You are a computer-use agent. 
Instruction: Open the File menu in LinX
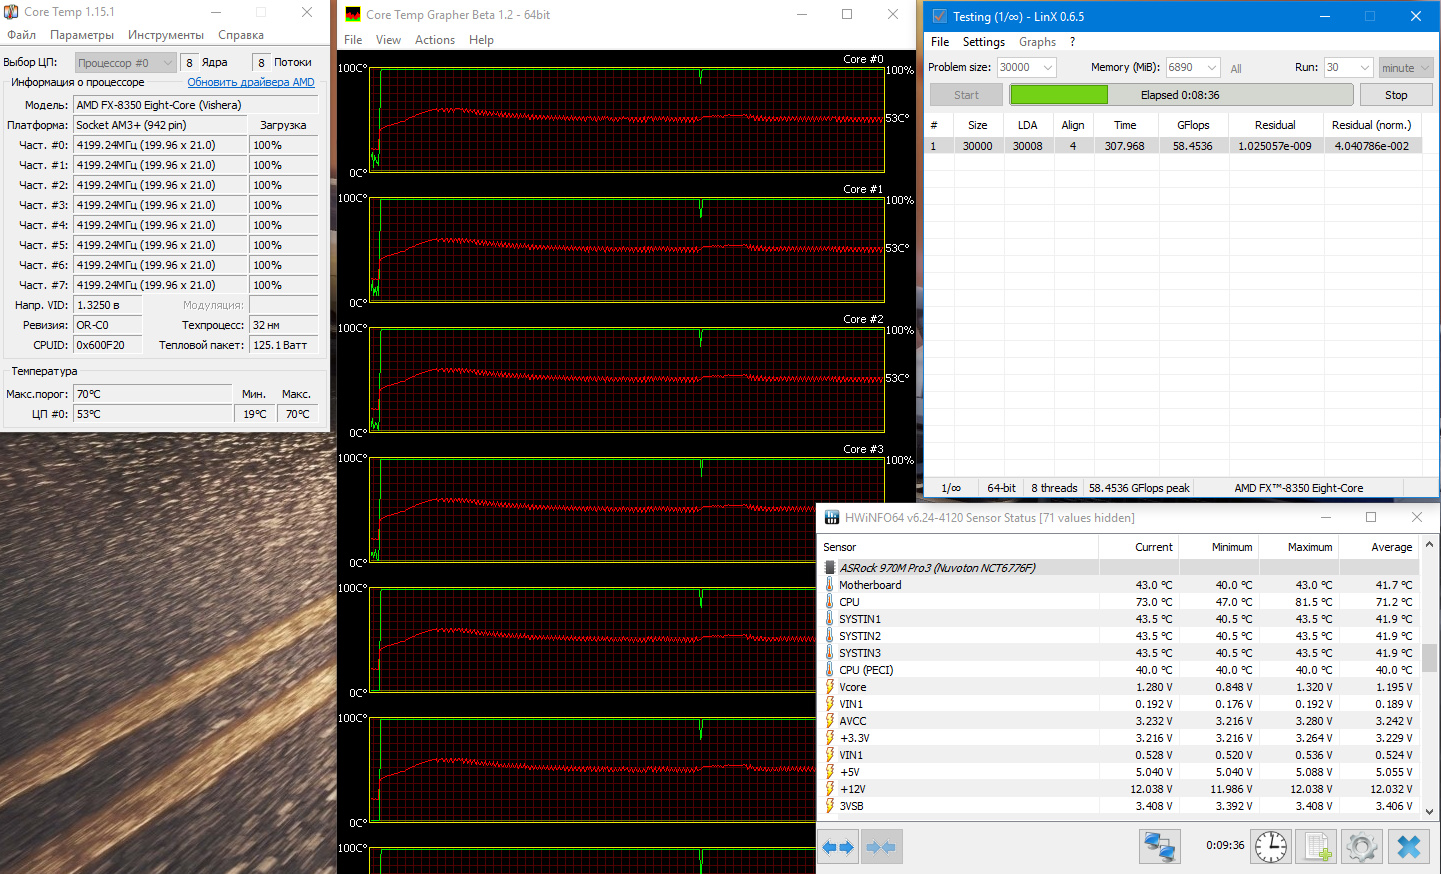coord(940,42)
